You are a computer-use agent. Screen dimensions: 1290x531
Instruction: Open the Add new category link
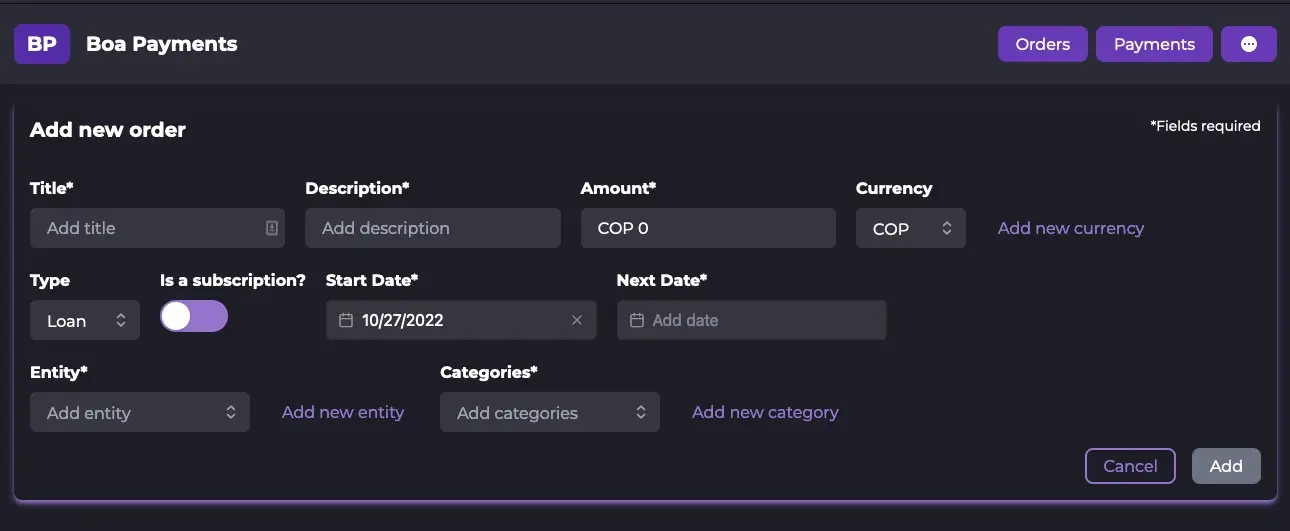click(765, 412)
